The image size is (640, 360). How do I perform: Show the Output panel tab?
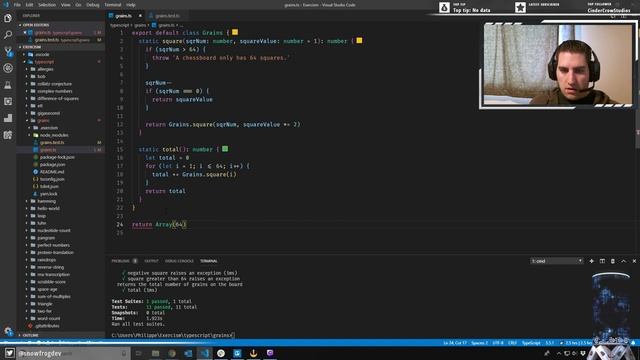151,261
